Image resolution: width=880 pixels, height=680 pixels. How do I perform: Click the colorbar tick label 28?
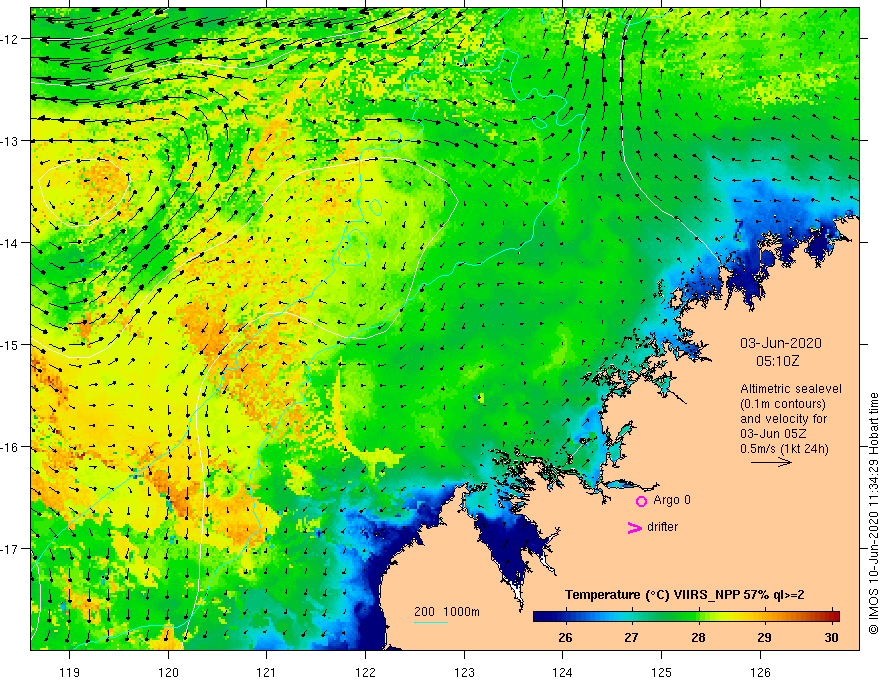[698, 637]
